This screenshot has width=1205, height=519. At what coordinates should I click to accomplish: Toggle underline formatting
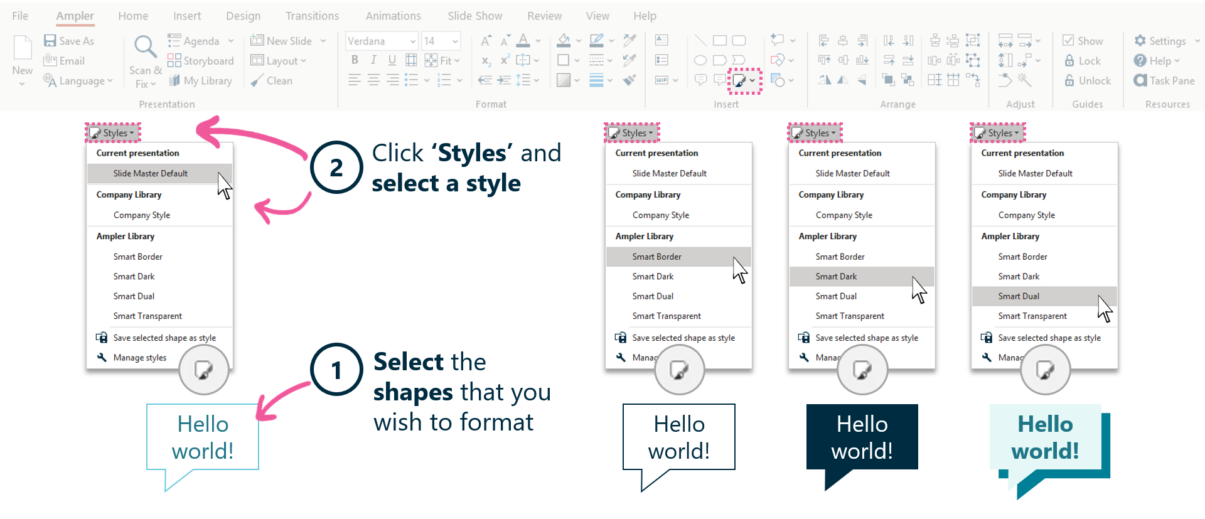(x=392, y=61)
